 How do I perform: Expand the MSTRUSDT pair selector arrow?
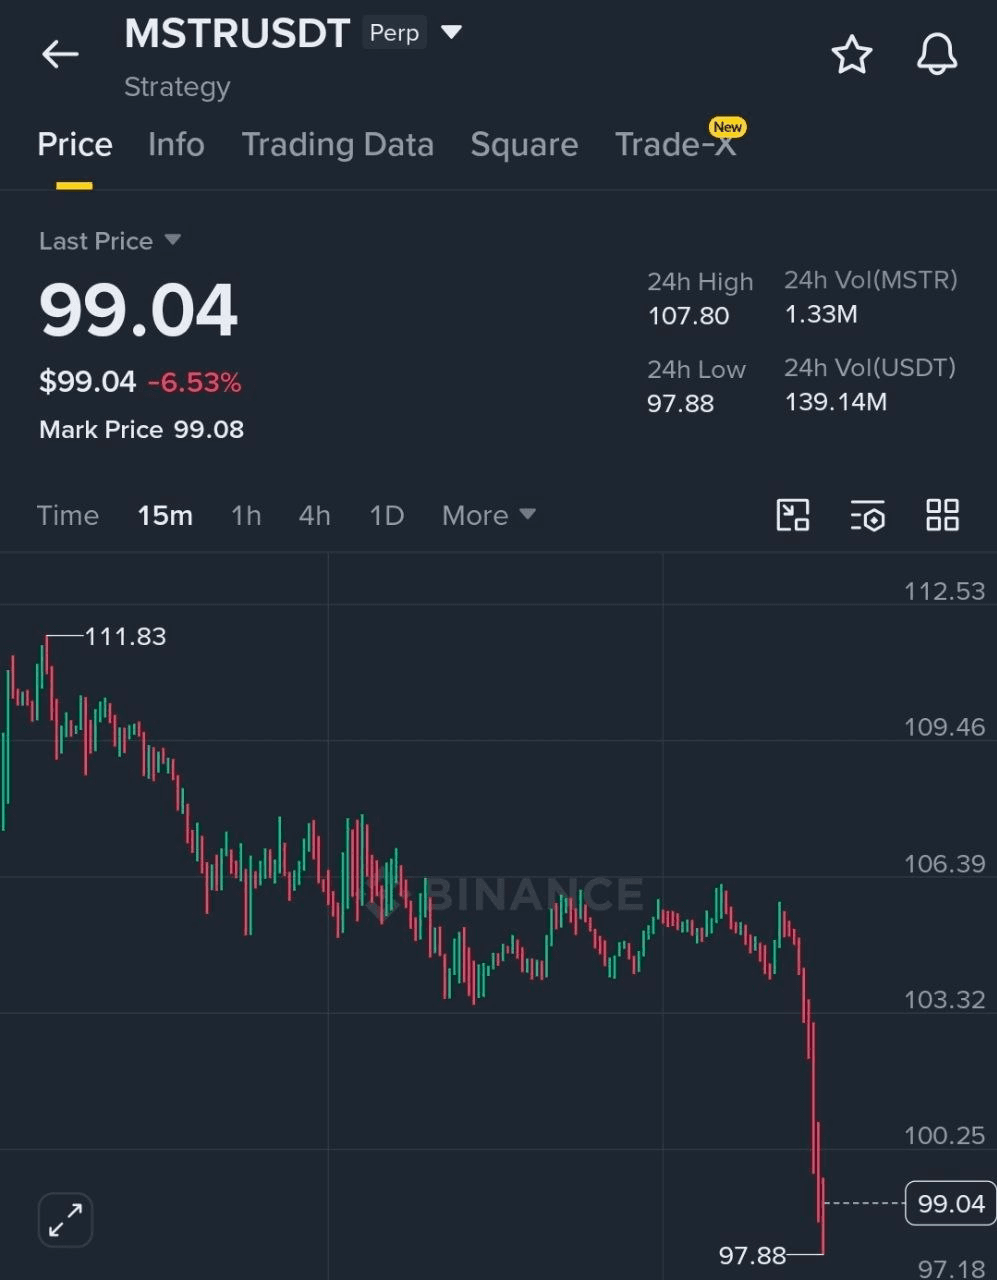click(452, 33)
